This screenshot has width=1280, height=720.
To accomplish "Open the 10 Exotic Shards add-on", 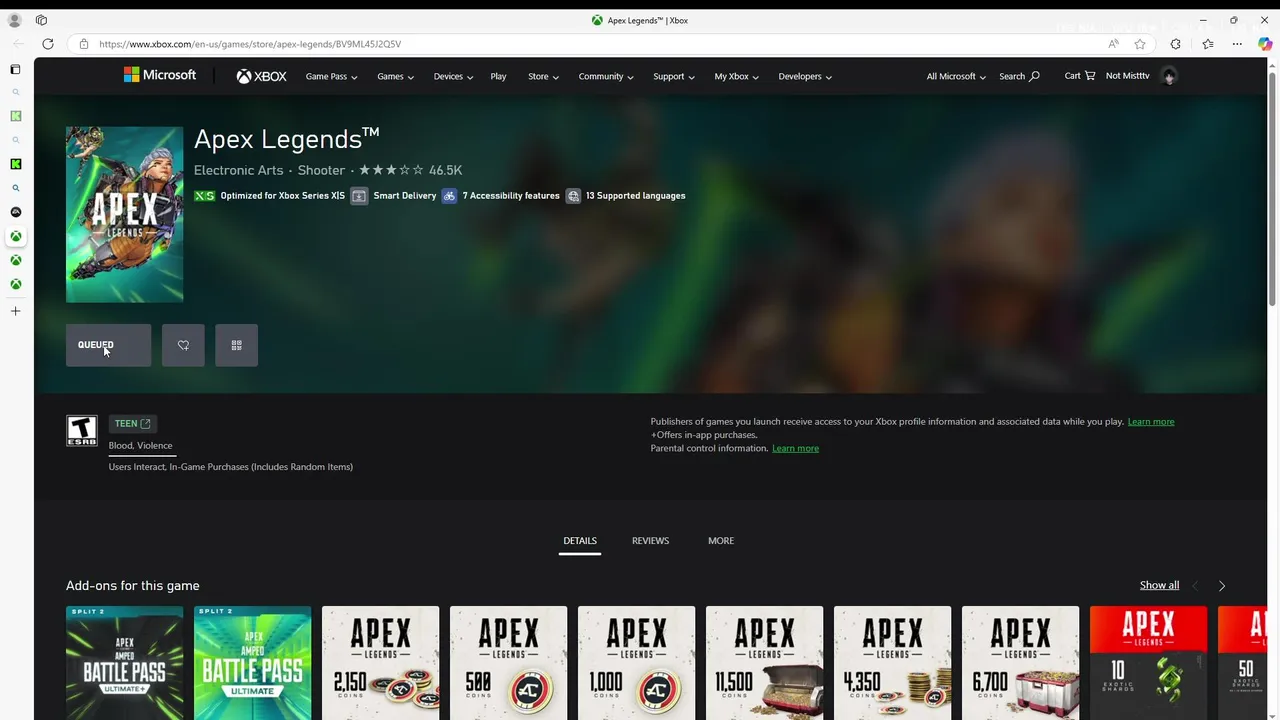I will pos(1148,663).
